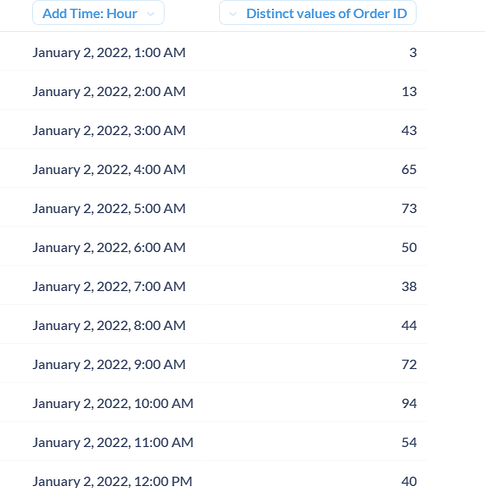Choose the January 2, 2022, 6:00 AM cell
The width and height of the screenshot is (485, 500).
click(x=109, y=247)
